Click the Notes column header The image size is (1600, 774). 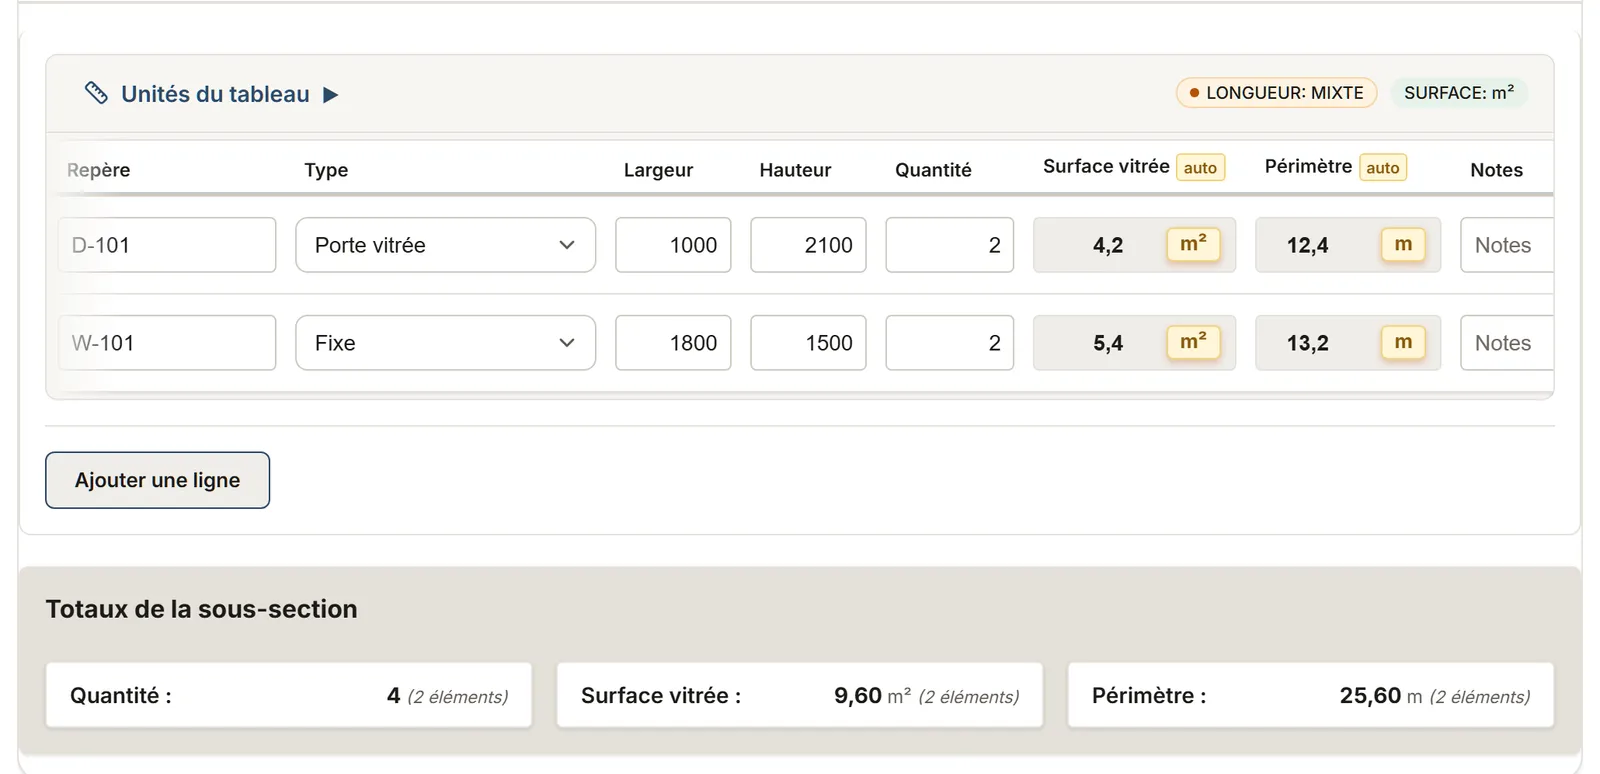[1496, 170]
